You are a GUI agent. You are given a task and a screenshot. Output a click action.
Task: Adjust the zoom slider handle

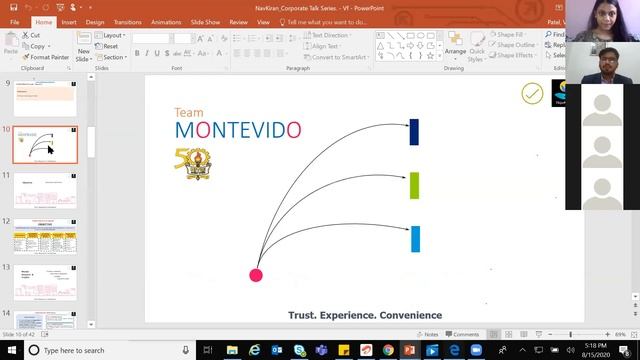pyautogui.click(x=571, y=334)
